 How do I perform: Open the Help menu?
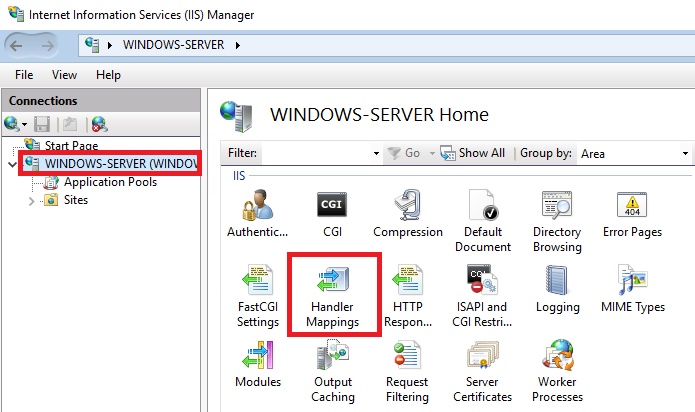(x=108, y=75)
